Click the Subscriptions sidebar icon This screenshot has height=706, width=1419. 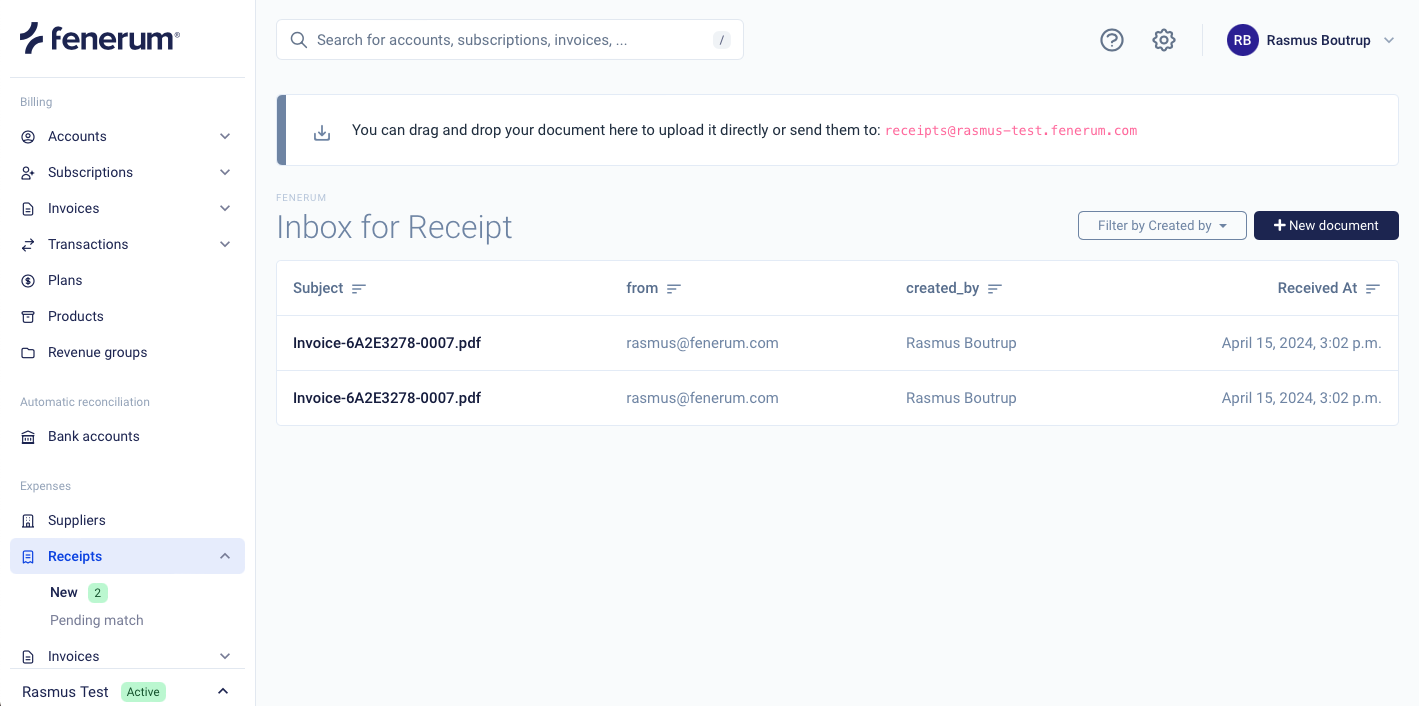click(x=28, y=172)
